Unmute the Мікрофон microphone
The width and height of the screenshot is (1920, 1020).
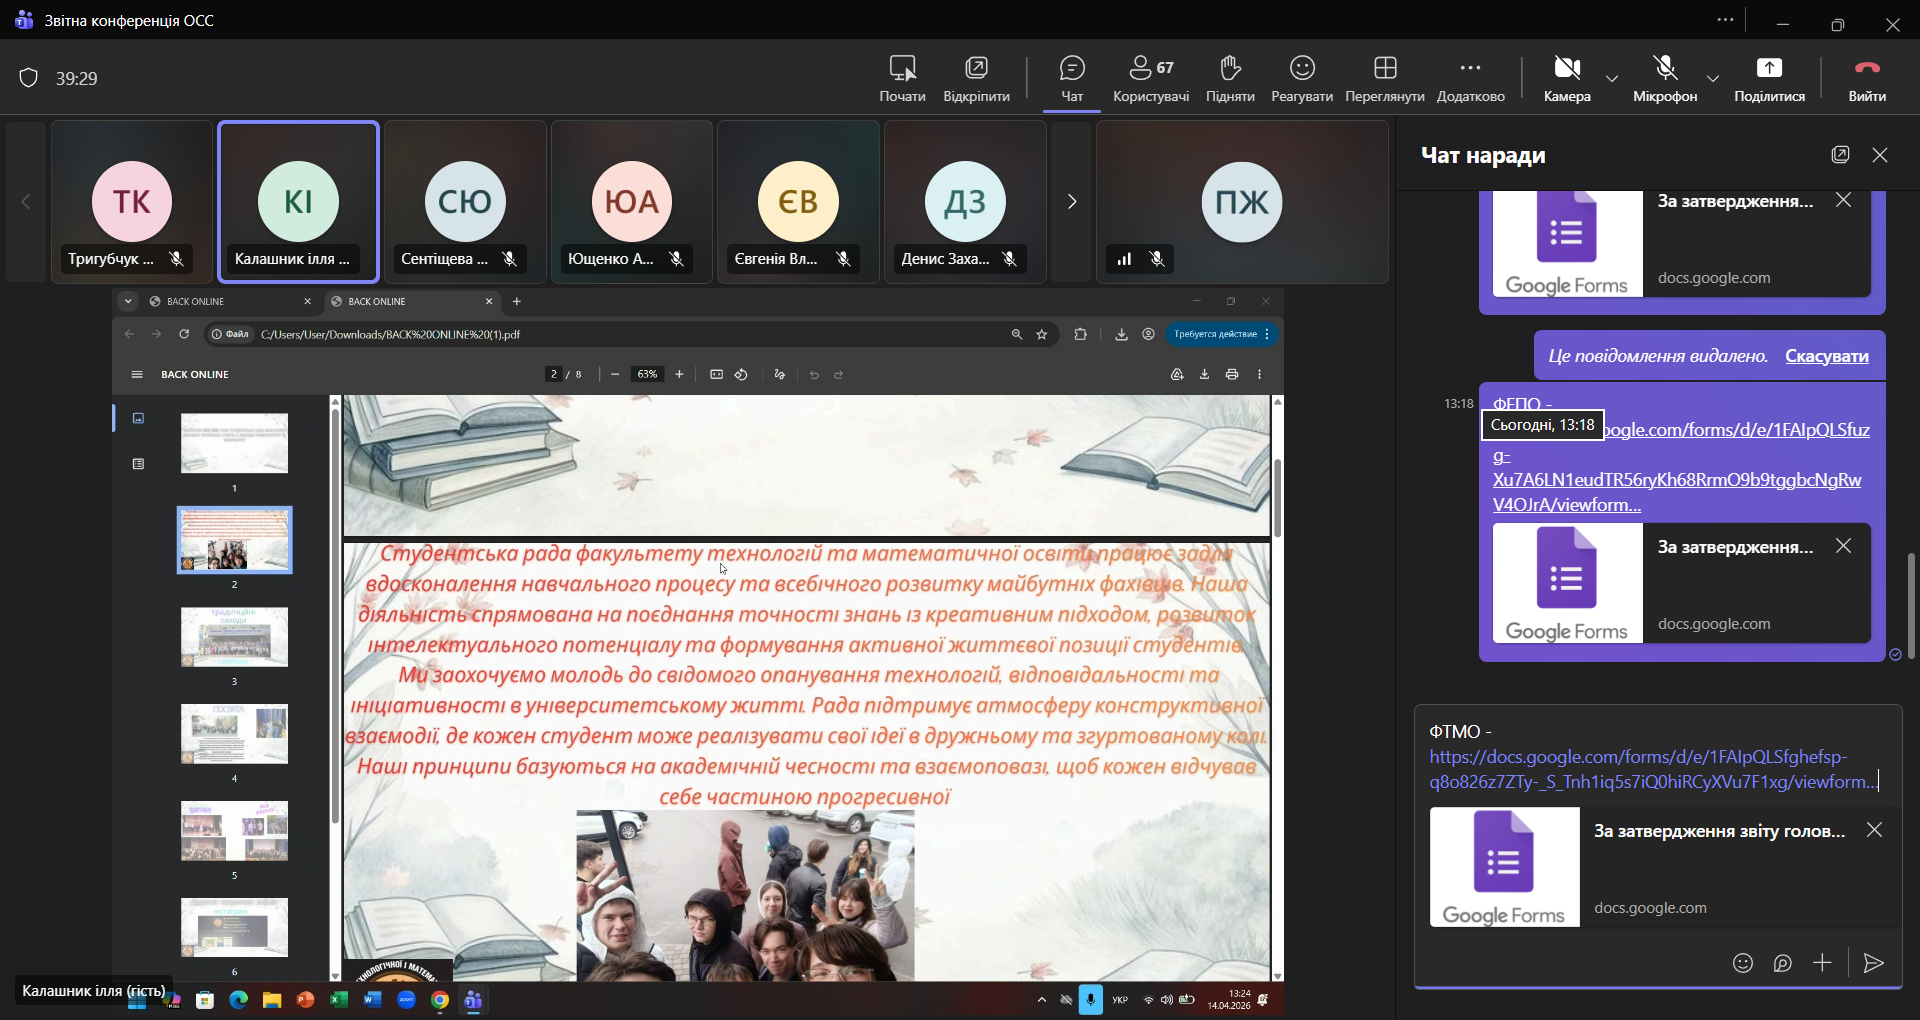click(x=1664, y=78)
